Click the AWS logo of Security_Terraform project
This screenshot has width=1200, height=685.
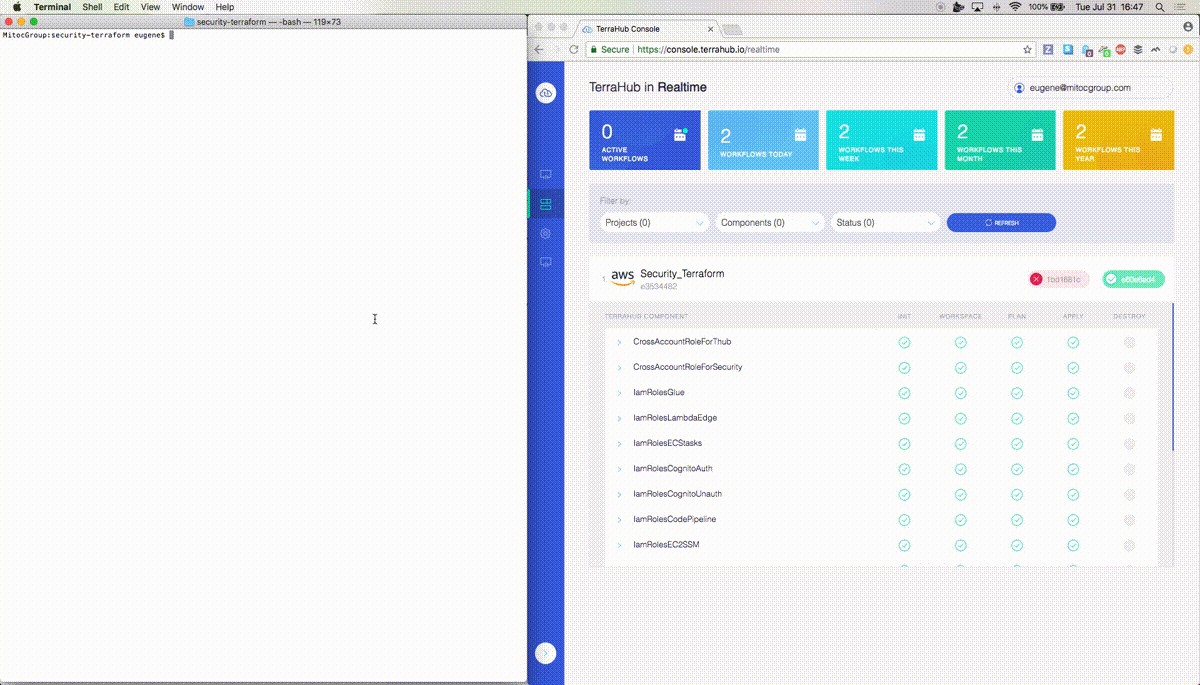click(x=623, y=278)
